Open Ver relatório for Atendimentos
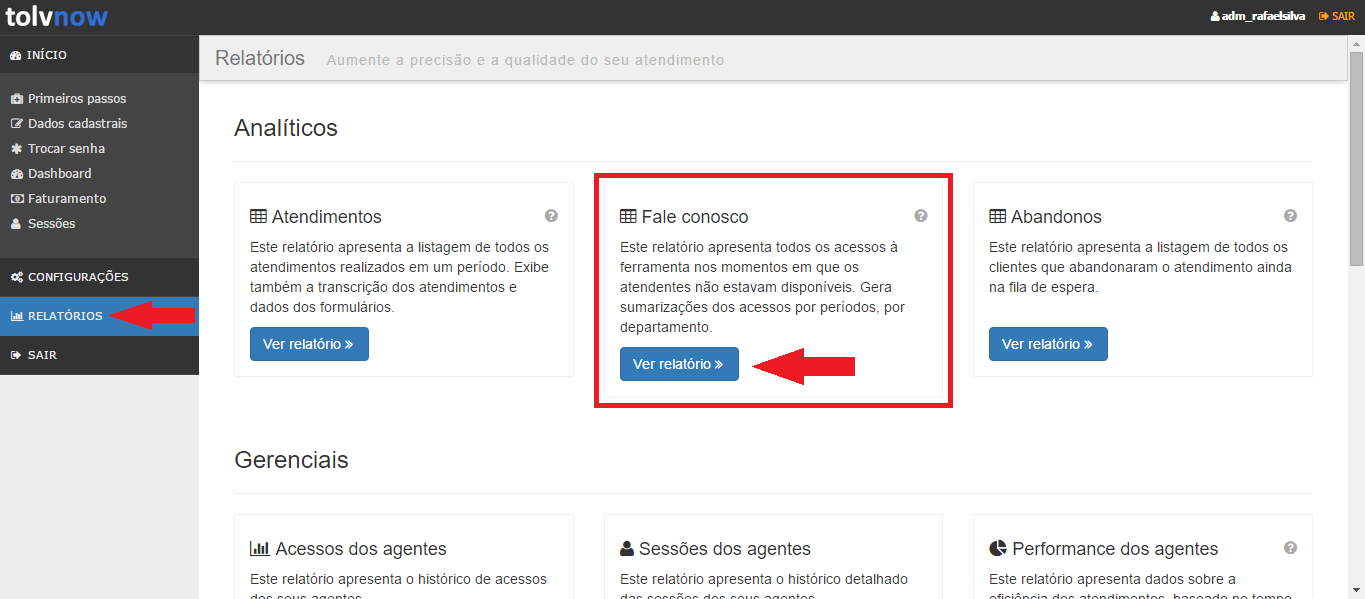Image resolution: width=1365 pixels, height=599 pixels. (309, 344)
